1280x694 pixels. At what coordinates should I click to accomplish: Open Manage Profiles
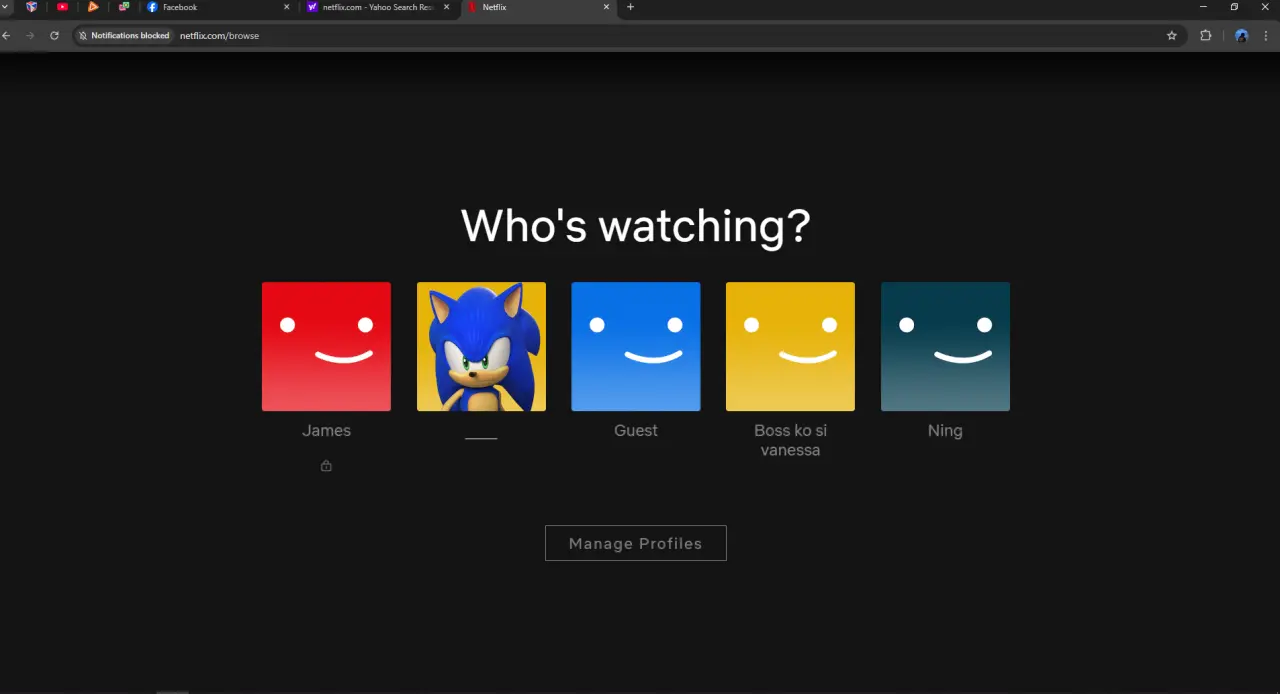point(636,543)
